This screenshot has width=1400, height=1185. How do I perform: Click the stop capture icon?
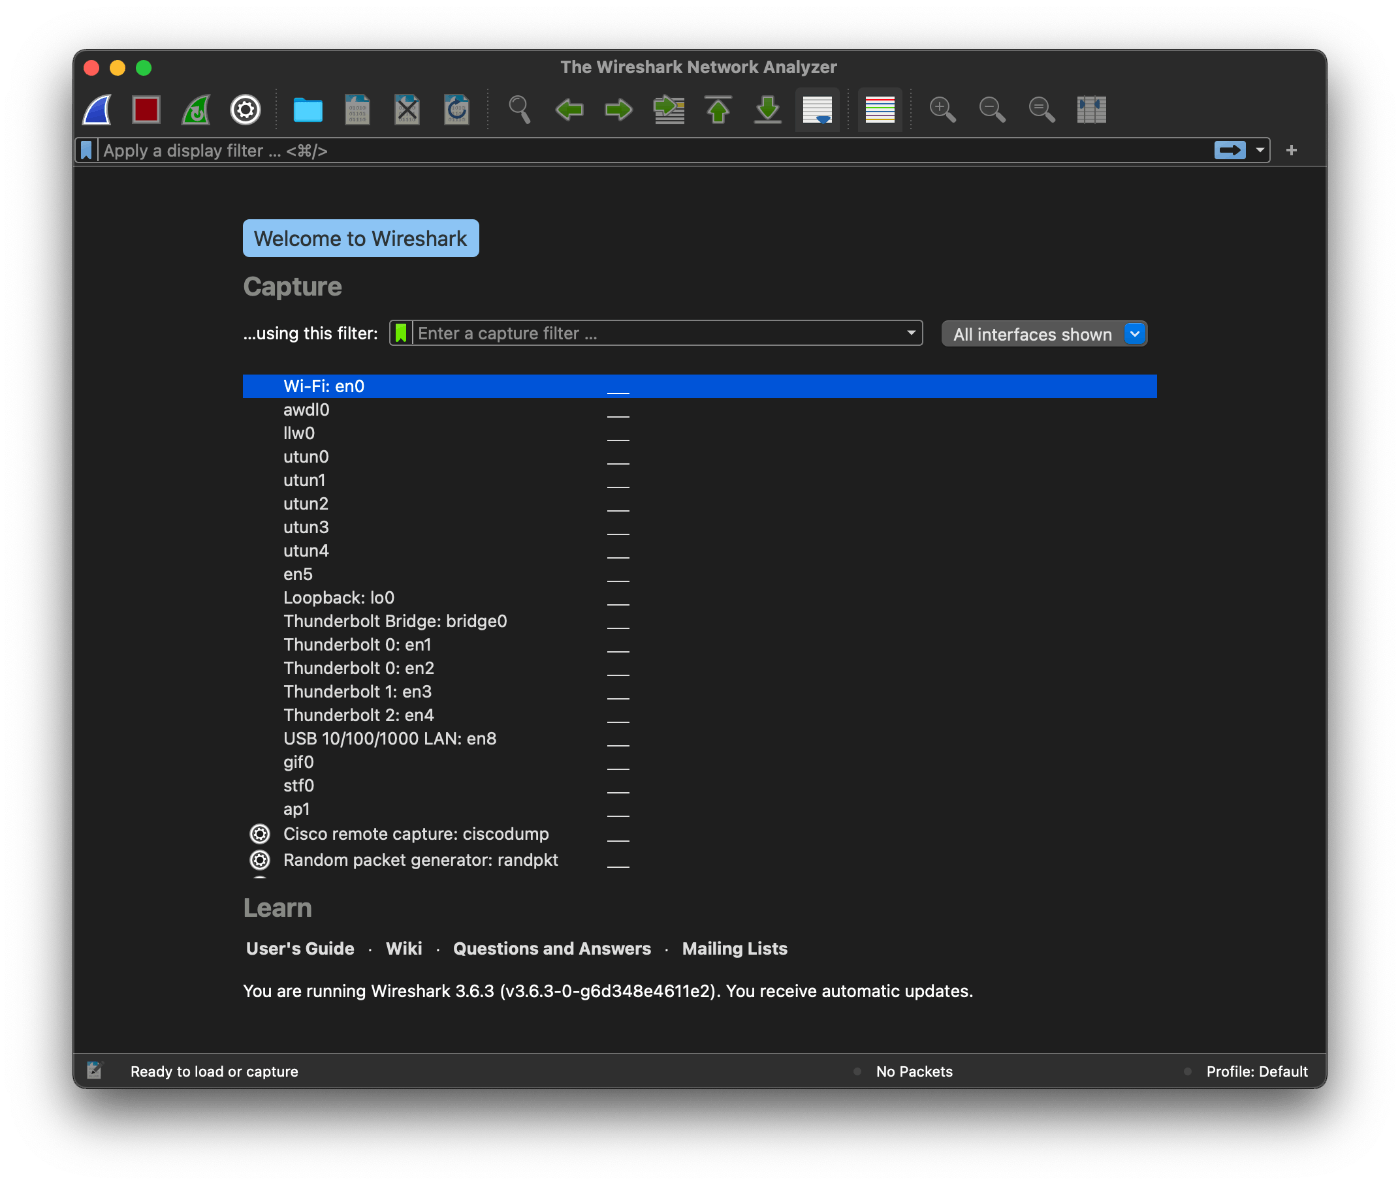click(146, 110)
